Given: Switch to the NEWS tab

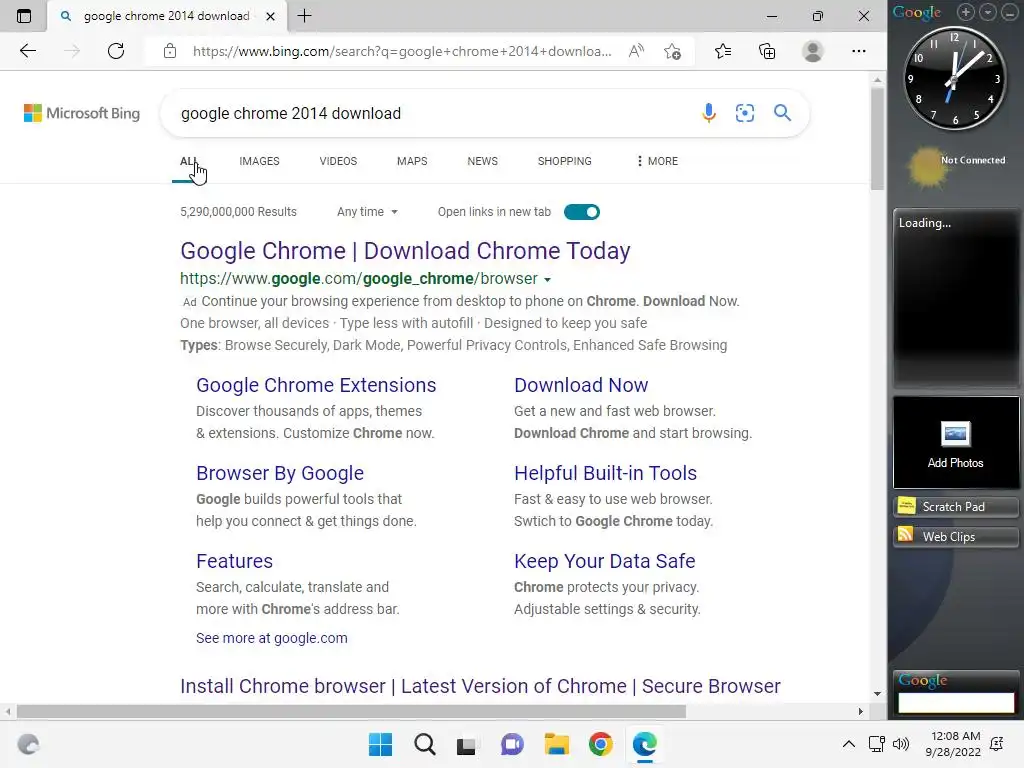Looking at the screenshot, I should (x=483, y=161).
